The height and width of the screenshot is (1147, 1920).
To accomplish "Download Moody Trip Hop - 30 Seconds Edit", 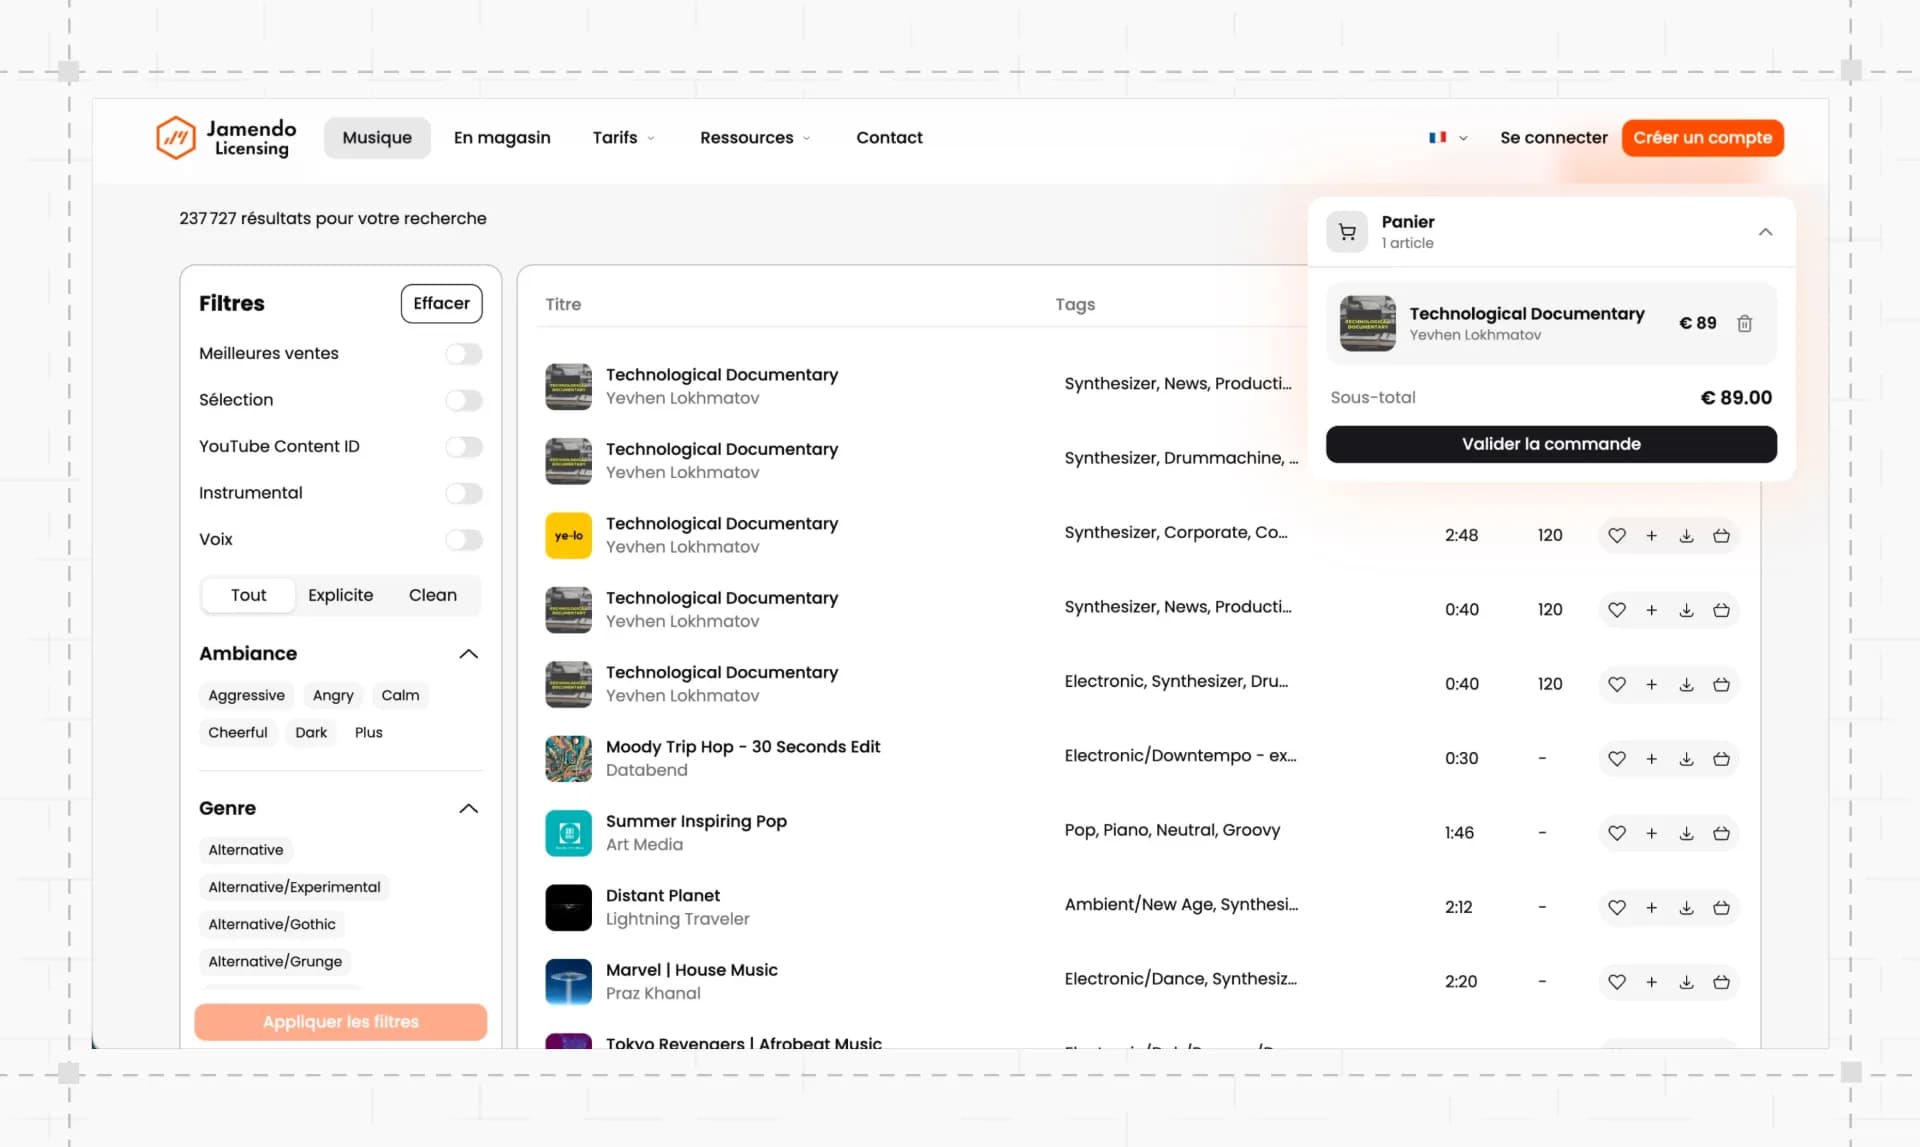I will 1686,758.
